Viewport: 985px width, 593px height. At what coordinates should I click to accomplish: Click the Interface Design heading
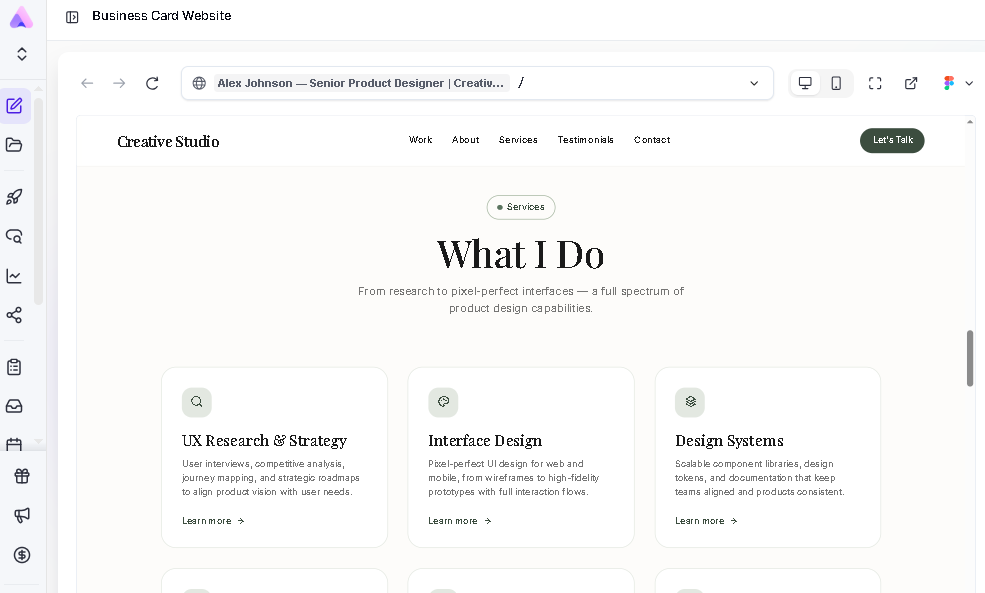click(485, 441)
